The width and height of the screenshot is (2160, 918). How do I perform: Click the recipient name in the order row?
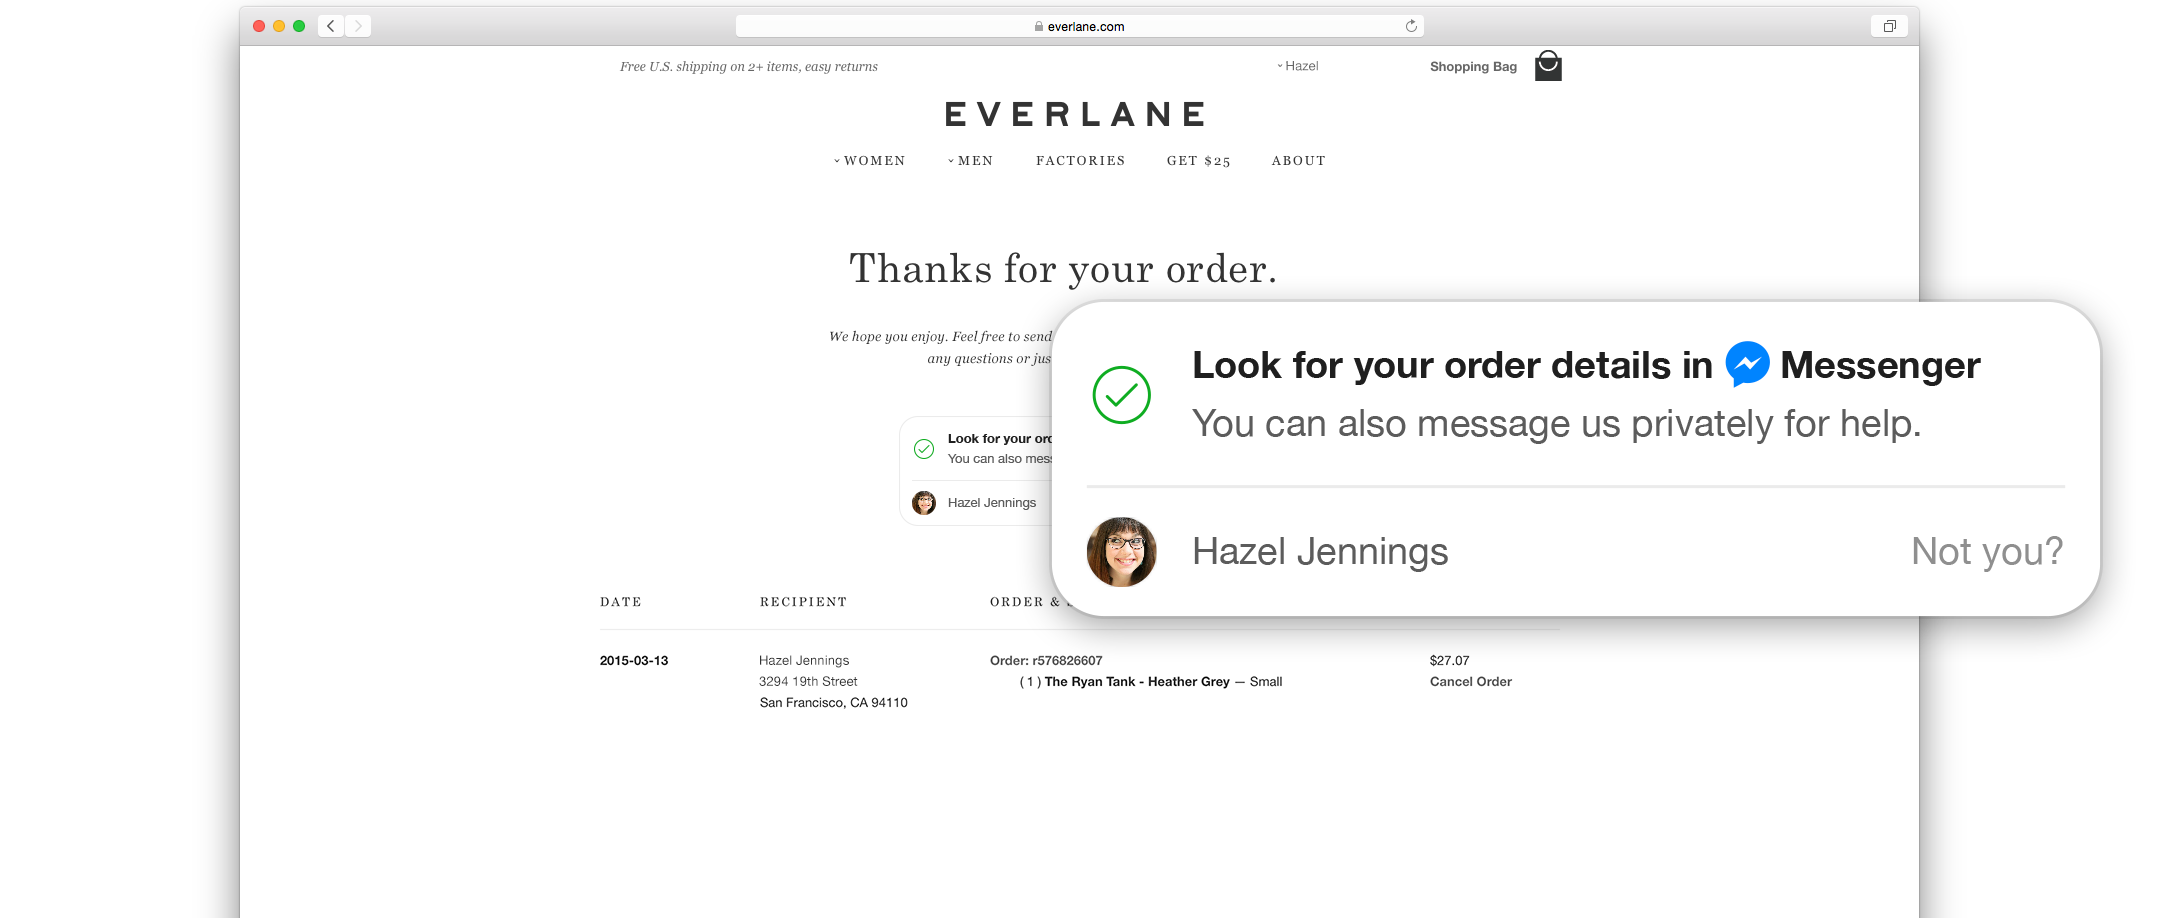click(x=804, y=661)
